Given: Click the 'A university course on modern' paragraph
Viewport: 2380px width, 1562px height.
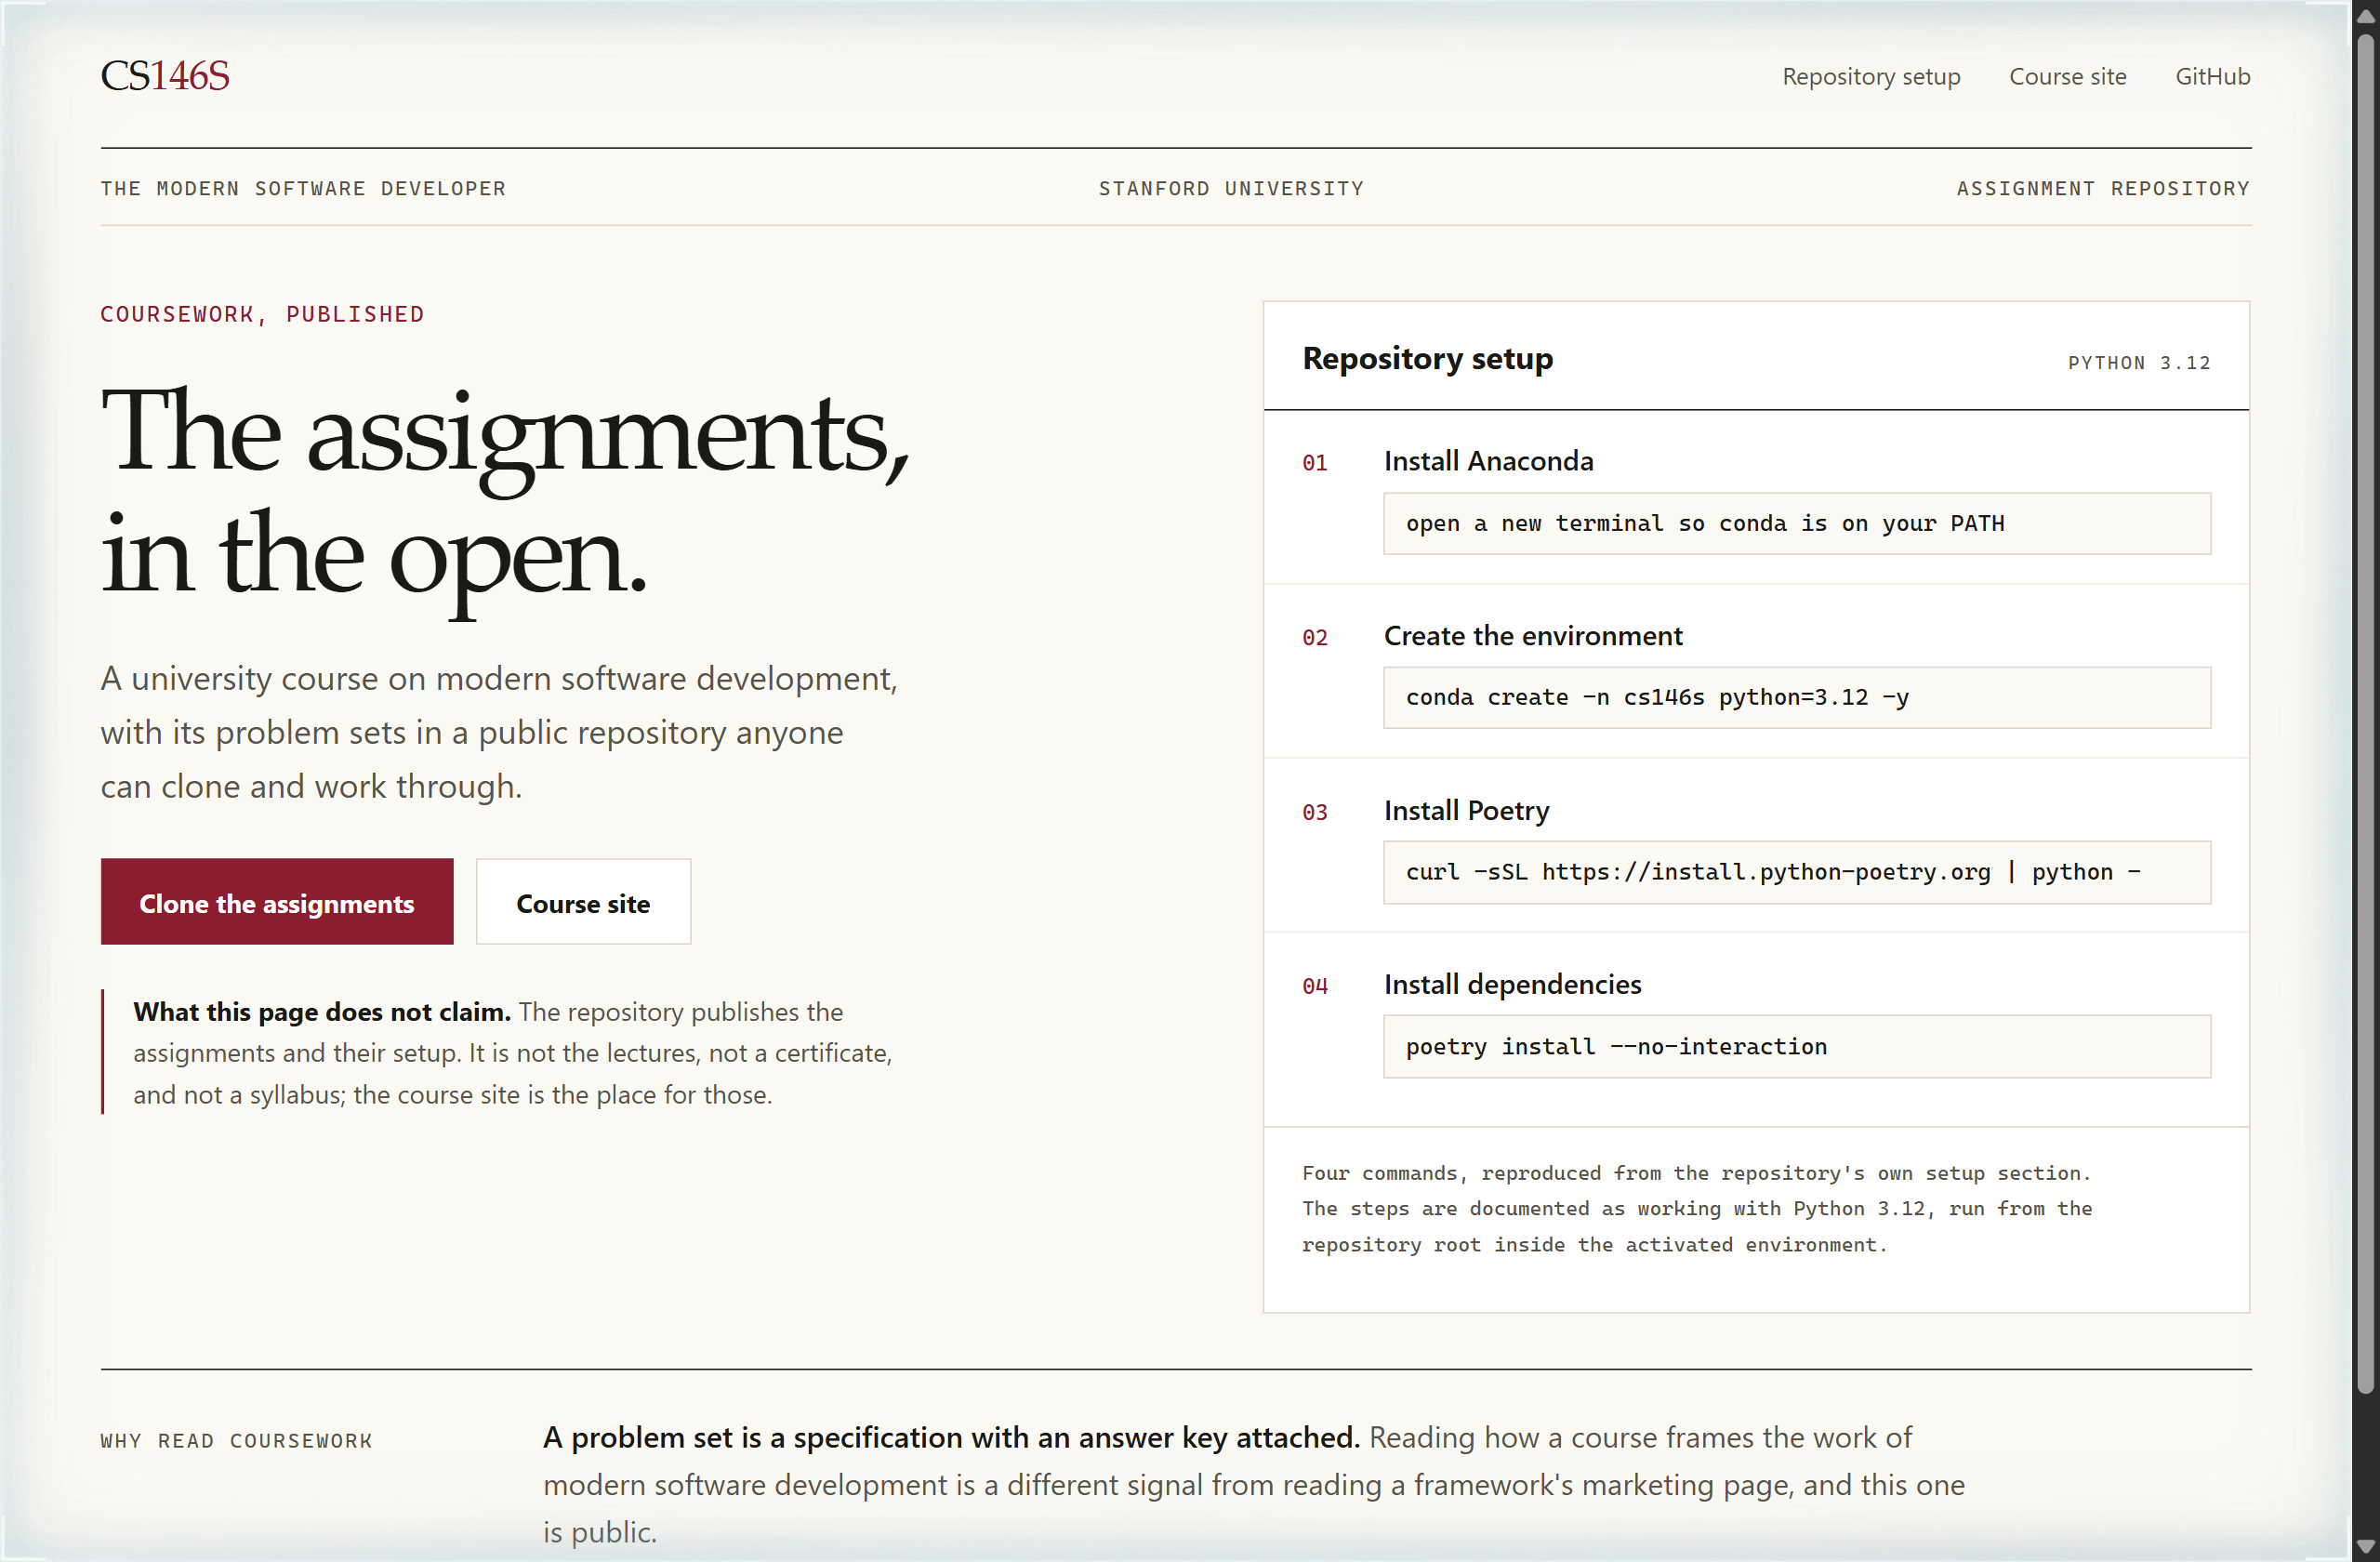Looking at the screenshot, I should 499,733.
